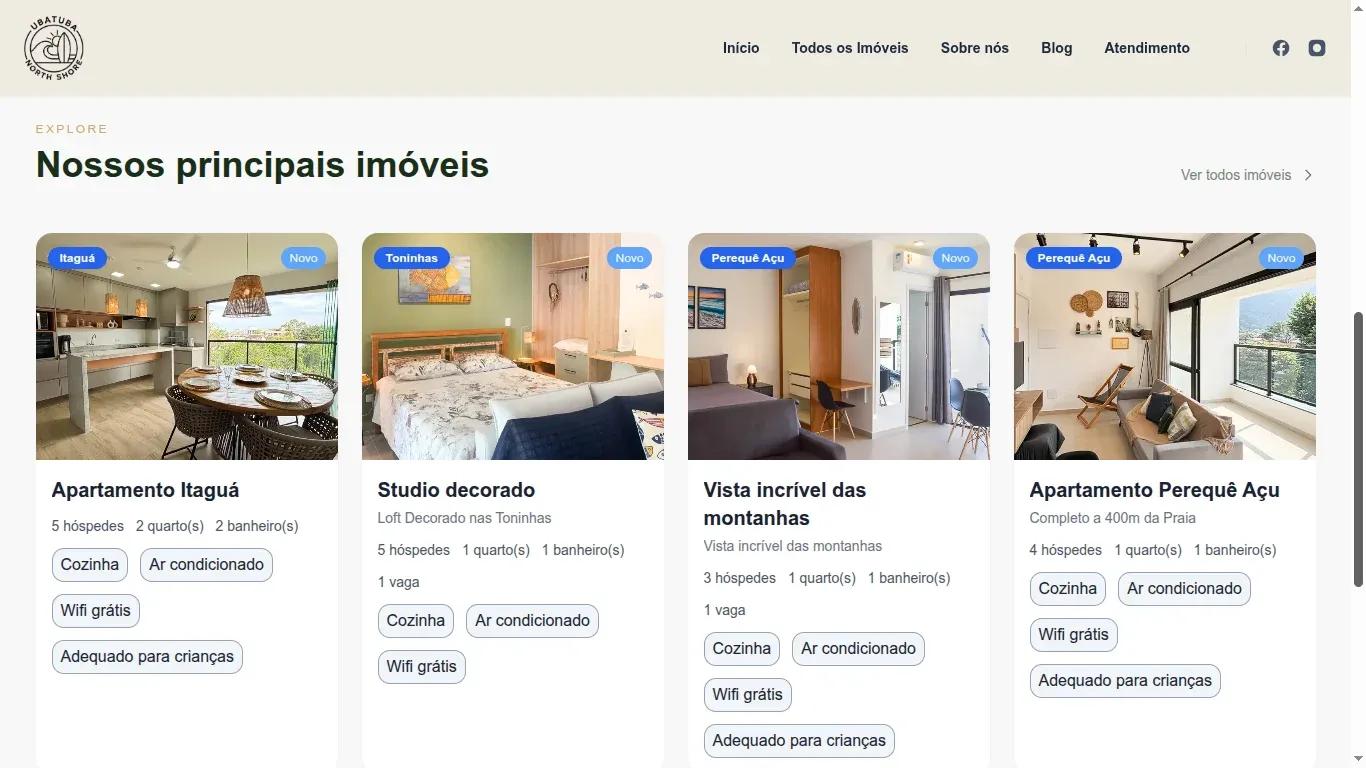Open the Studio decorado title link
This screenshot has height=768, width=1366.
(456, 490)
